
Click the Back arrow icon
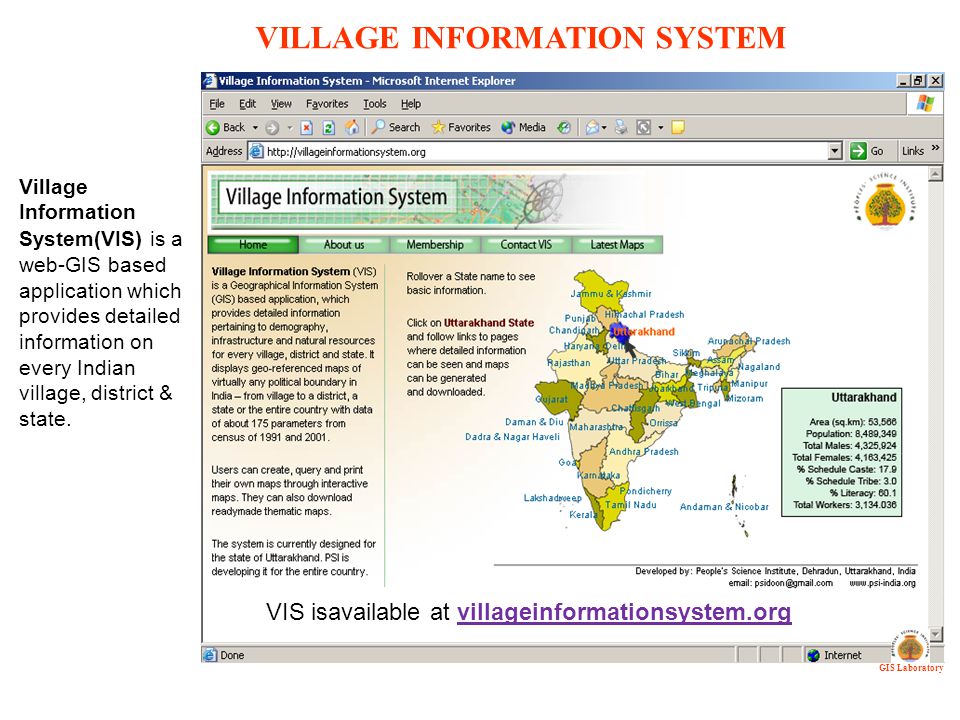click(213, 128)
